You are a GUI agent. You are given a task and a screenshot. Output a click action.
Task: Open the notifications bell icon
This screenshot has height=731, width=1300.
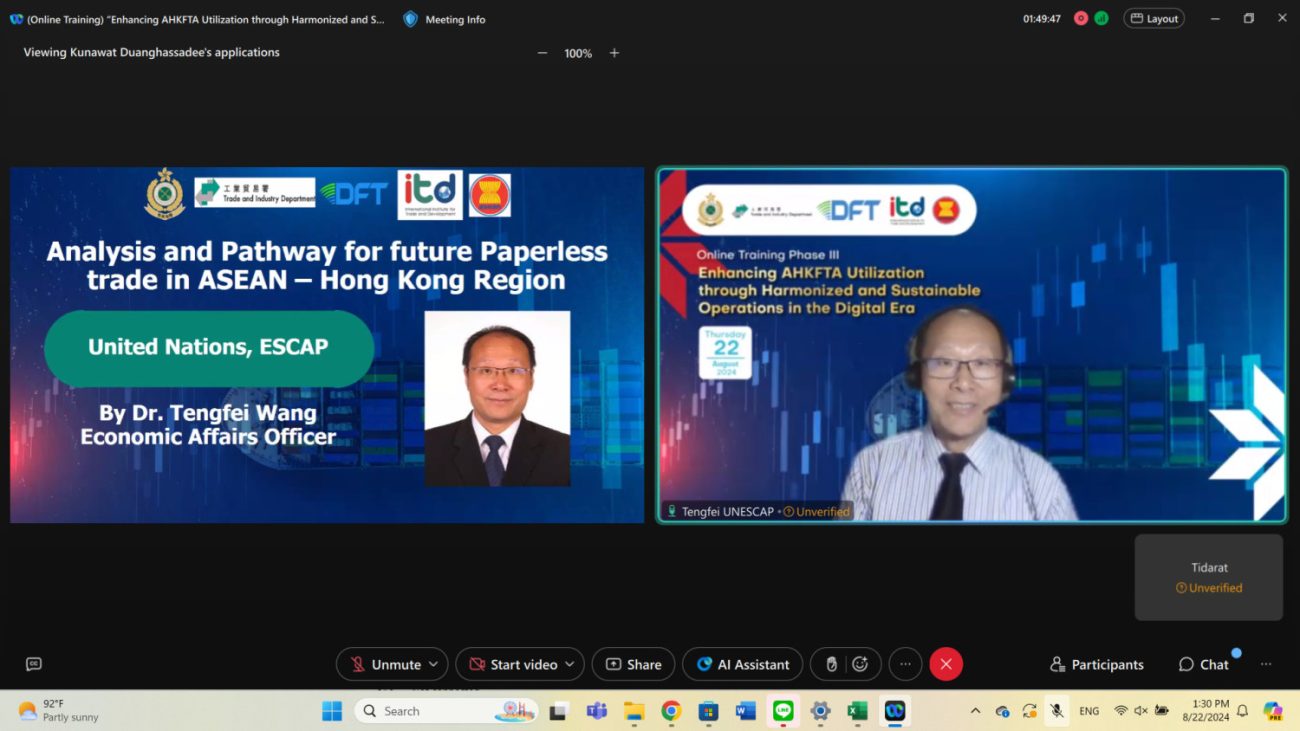click(x=1242, y=711)
